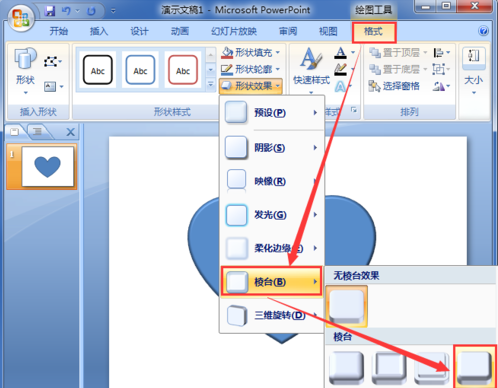Click 置于底层 send to back
Viewport: 498px width, 388px height.
[398, 69]
